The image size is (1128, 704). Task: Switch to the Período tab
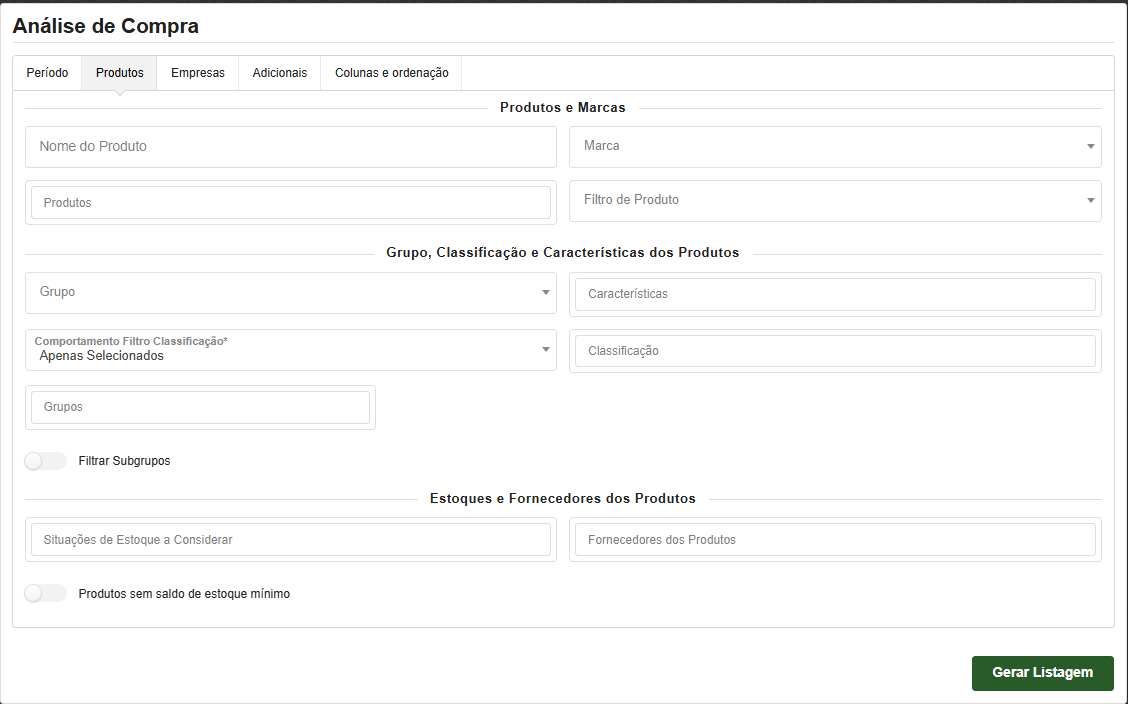coord(46,72)
